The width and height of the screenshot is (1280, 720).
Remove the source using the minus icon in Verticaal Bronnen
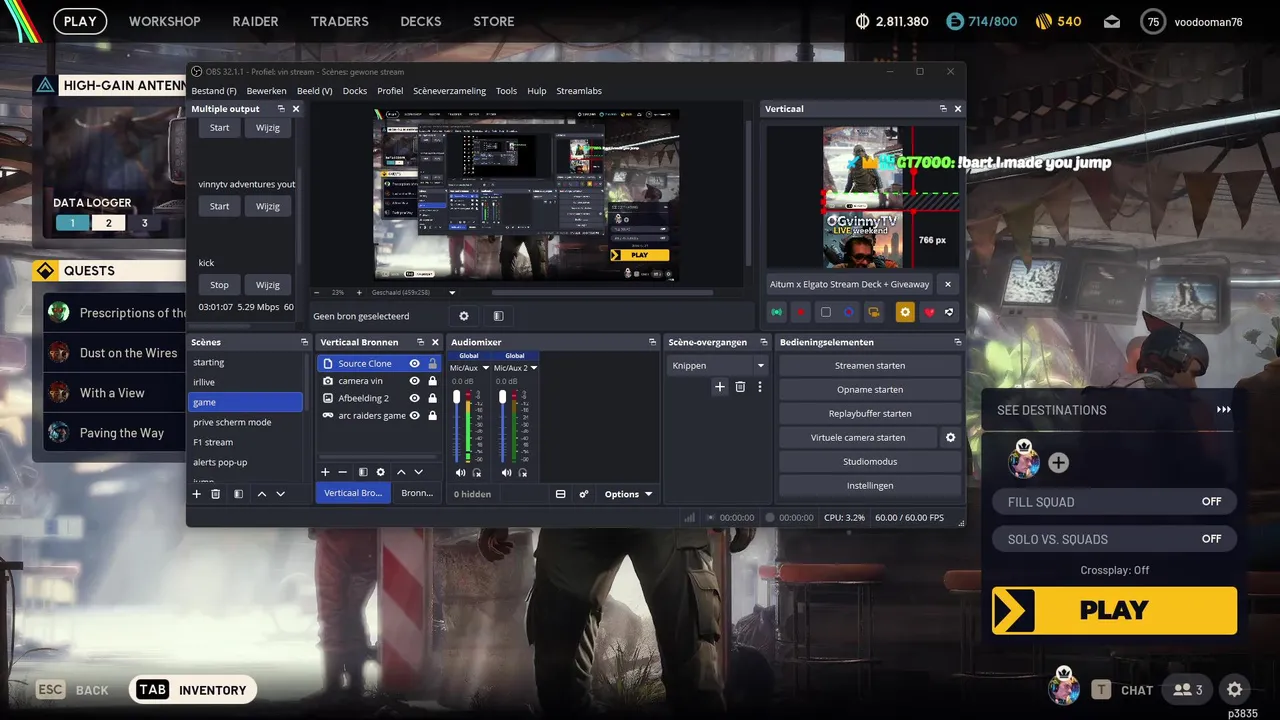[x=343, y=472]
